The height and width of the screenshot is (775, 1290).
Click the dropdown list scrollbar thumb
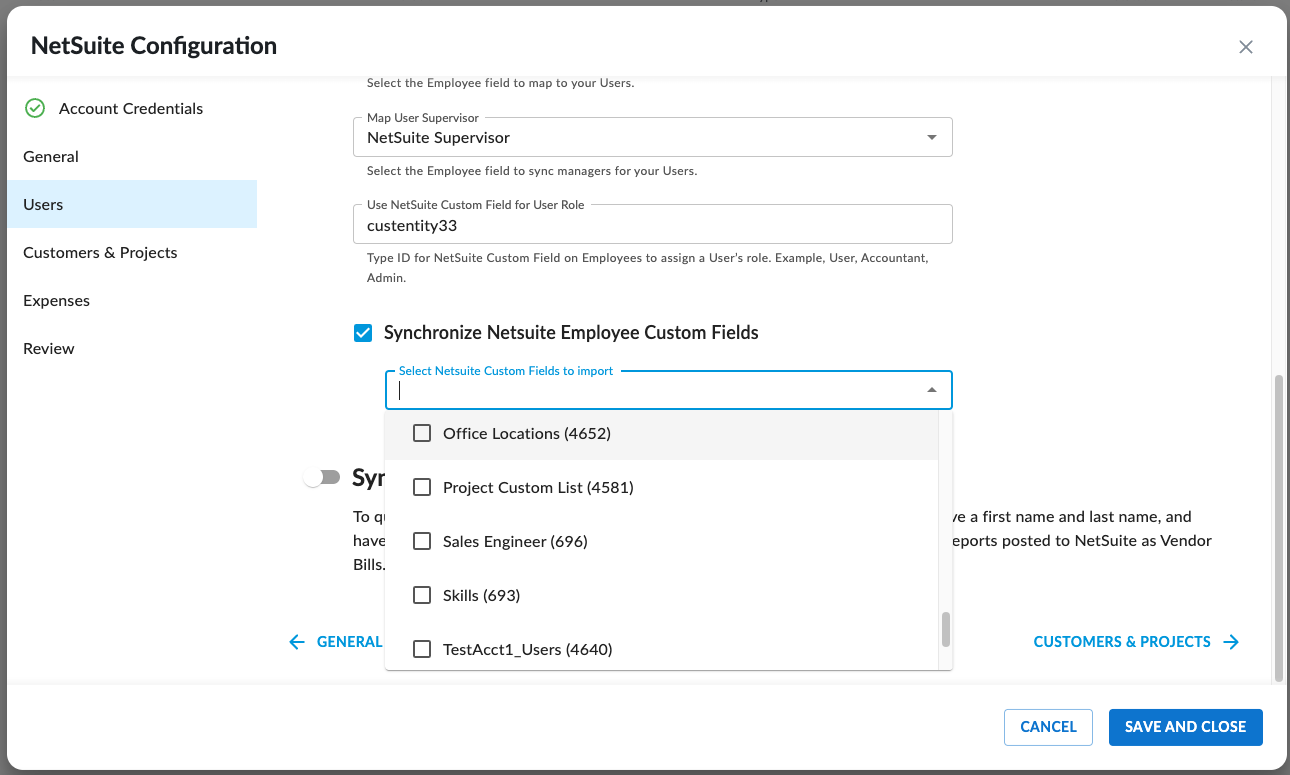pyautogui.click(x=946, y=630)
